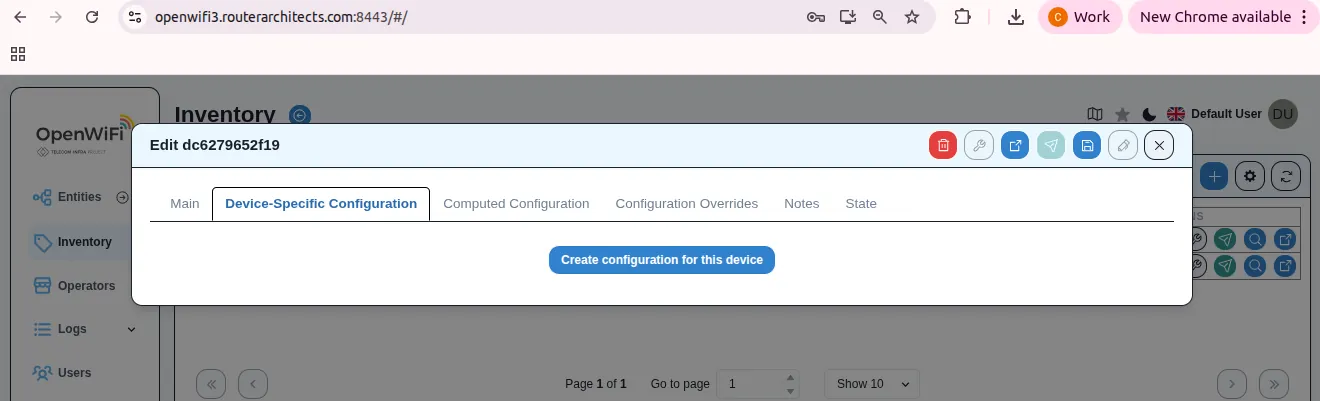This screenshot has height=401, width=1320.
Task: Open the DU user avatar menu
Action: coord(1282,114)
